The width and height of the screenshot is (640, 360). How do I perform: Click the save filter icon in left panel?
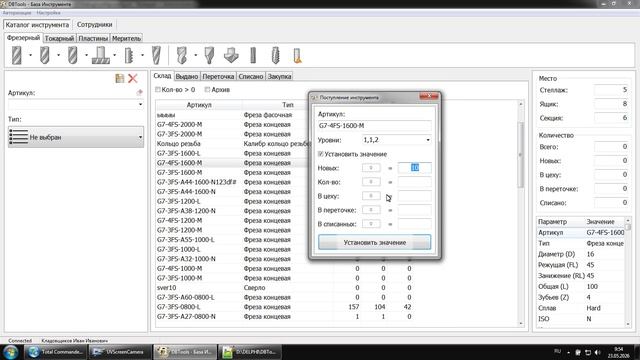click(x=120, y=78)
